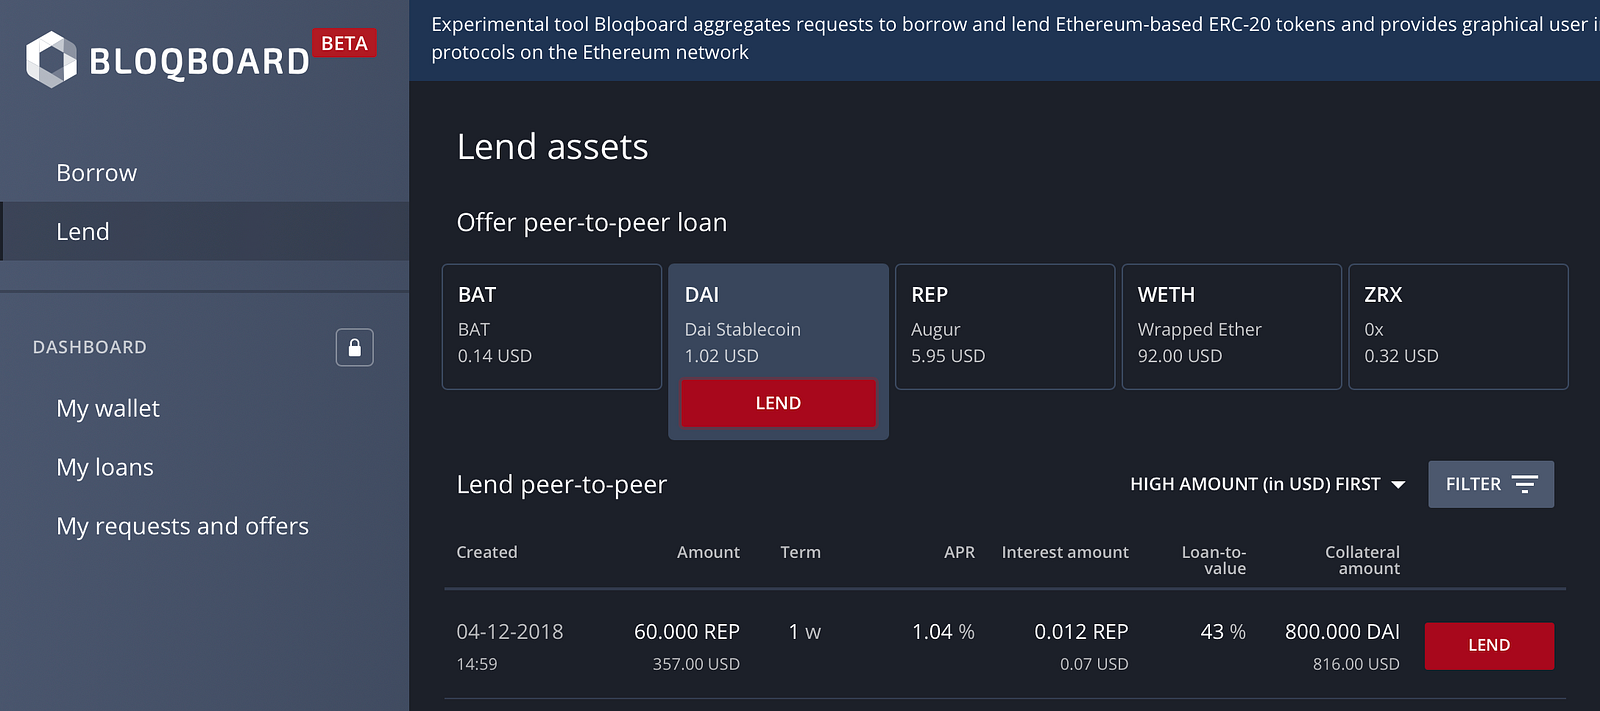The image size is (1600, 711).
Task: Select the REP Augur asset card
Action: tap(1004, 326)
